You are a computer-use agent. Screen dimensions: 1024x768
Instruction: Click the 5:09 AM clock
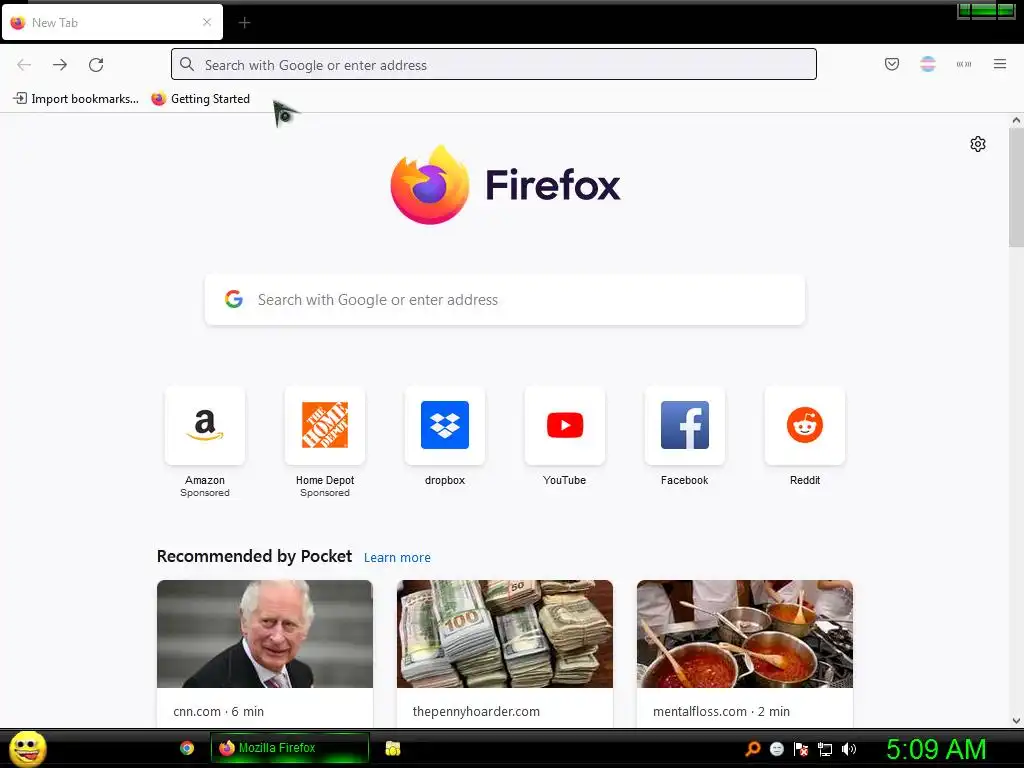[936, 749]
